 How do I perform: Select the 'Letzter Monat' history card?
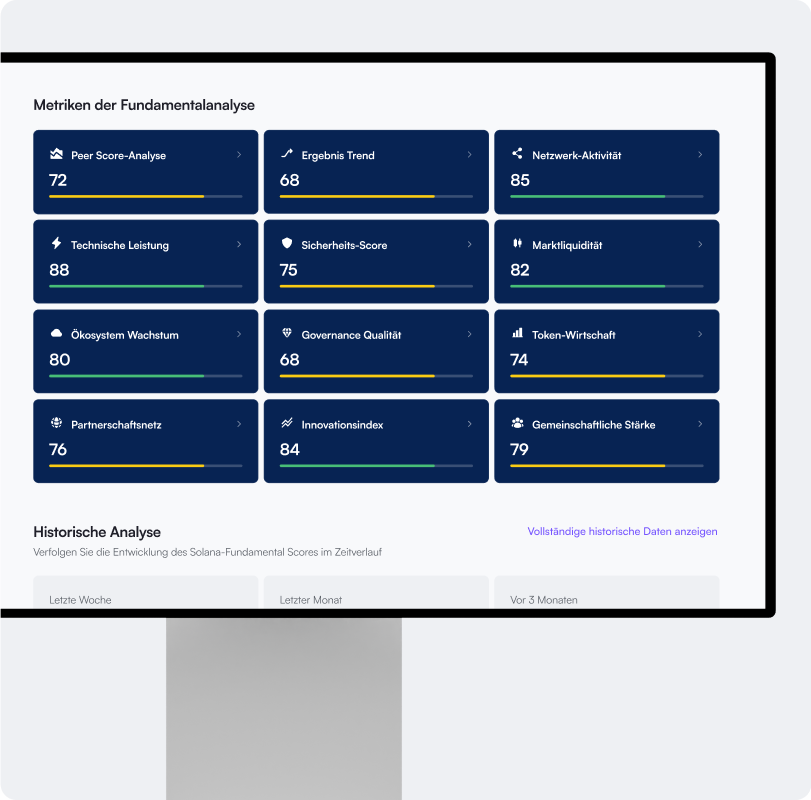(x=376, y=592)
